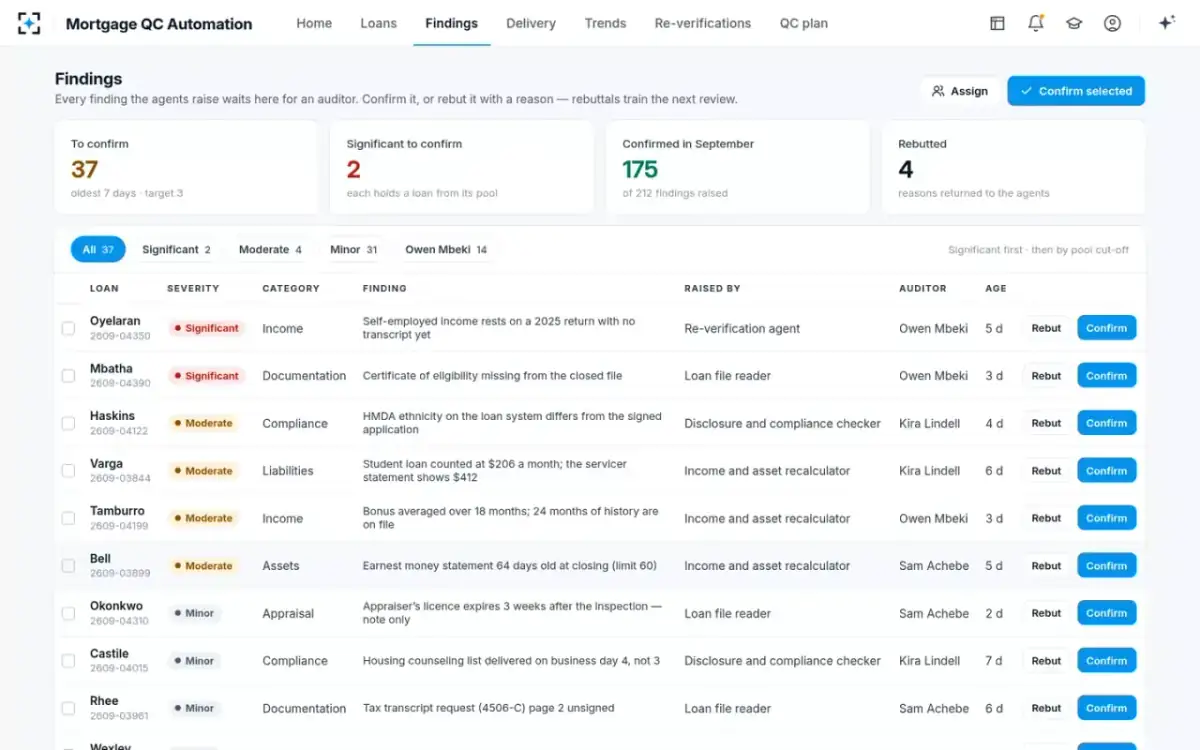The width and height of the screenshot is (1200, 750).
Task: Rebut the Okonkwo finding
Action: click(x=1046, y=613)
